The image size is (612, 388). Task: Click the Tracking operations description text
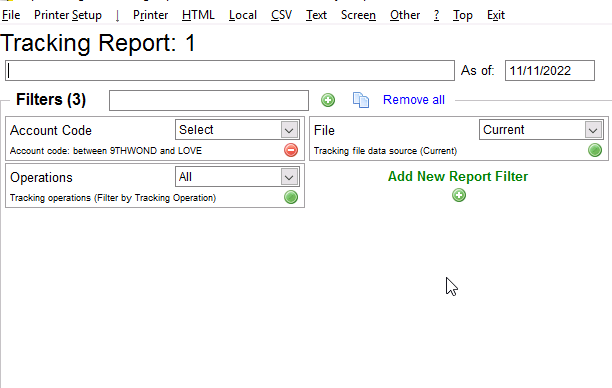pyautogui.click(x=113, y=198)
